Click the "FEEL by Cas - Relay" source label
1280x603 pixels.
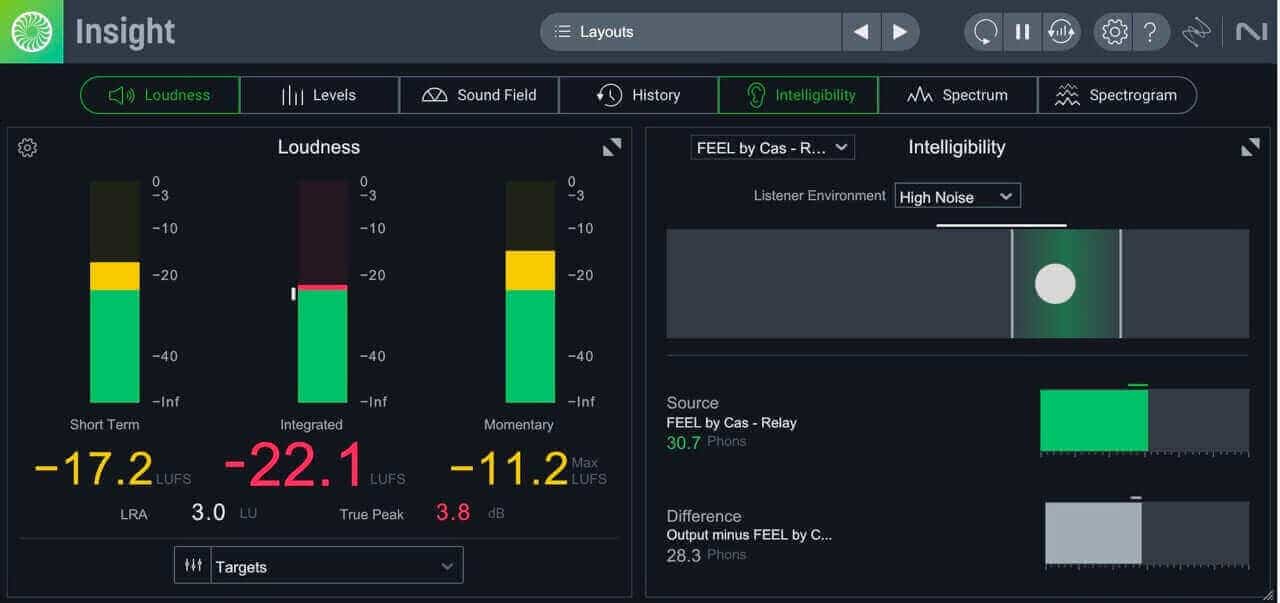[732, 423]
